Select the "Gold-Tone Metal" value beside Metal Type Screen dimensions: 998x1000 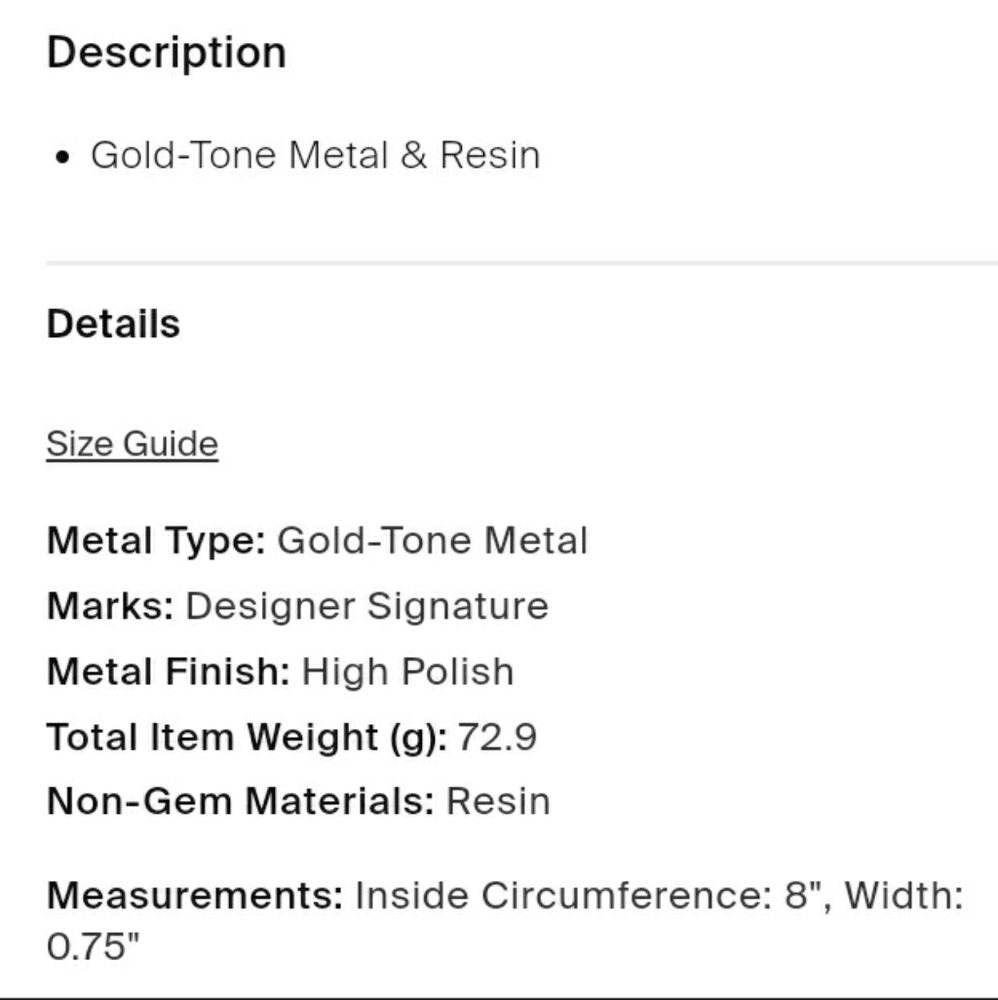click(432, 541)
